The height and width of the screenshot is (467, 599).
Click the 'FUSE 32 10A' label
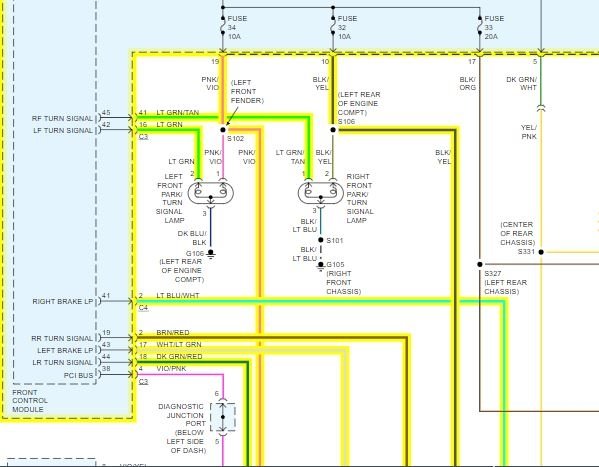click(347, 28)
